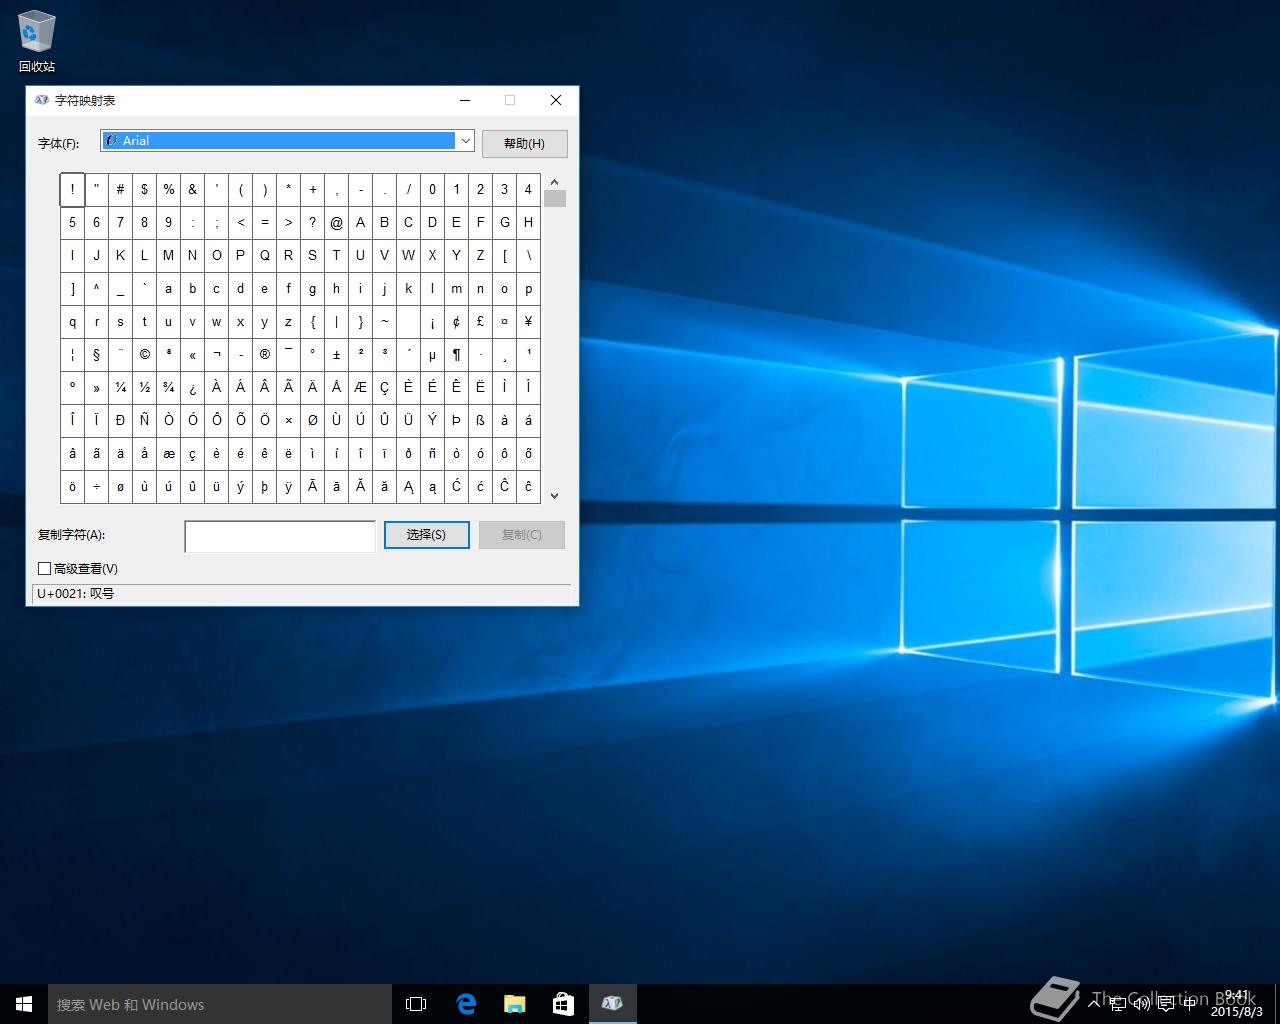Select the section § character cell
The image size is (1280, 1024).
pyautogui.click(x=96, y=354)
